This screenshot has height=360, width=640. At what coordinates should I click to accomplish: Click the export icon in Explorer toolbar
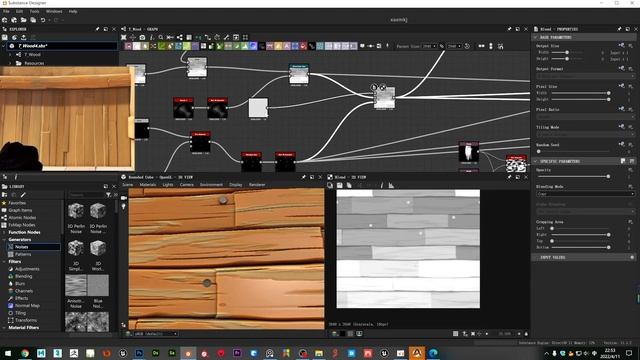24,37
